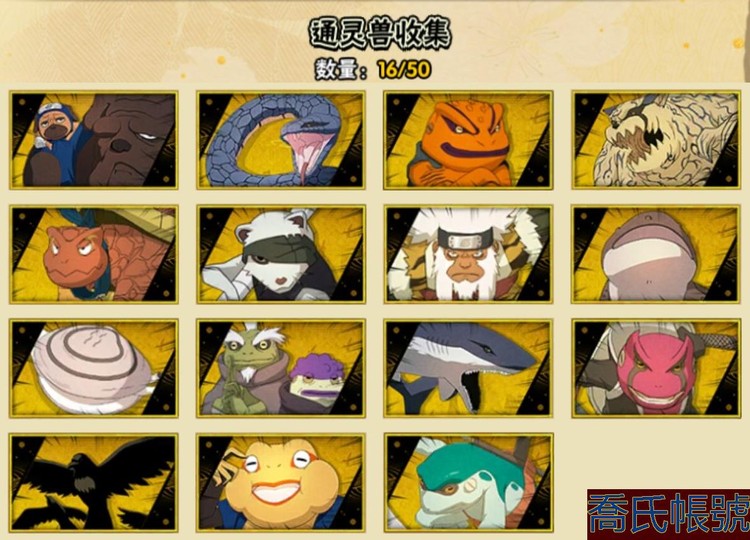Select the black crow silhouette card
750x540 pixels.
[94, 483]
